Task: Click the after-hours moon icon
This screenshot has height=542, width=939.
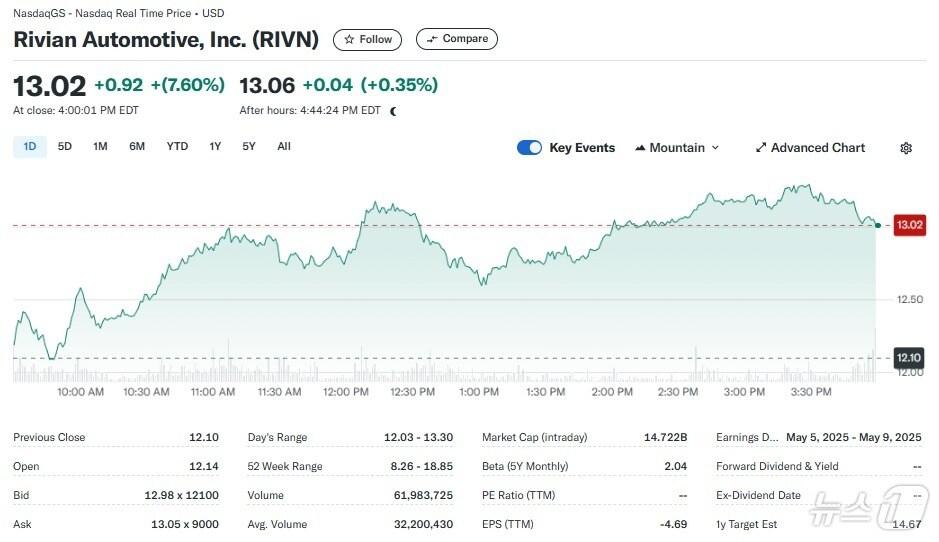Action: [393, 111]
